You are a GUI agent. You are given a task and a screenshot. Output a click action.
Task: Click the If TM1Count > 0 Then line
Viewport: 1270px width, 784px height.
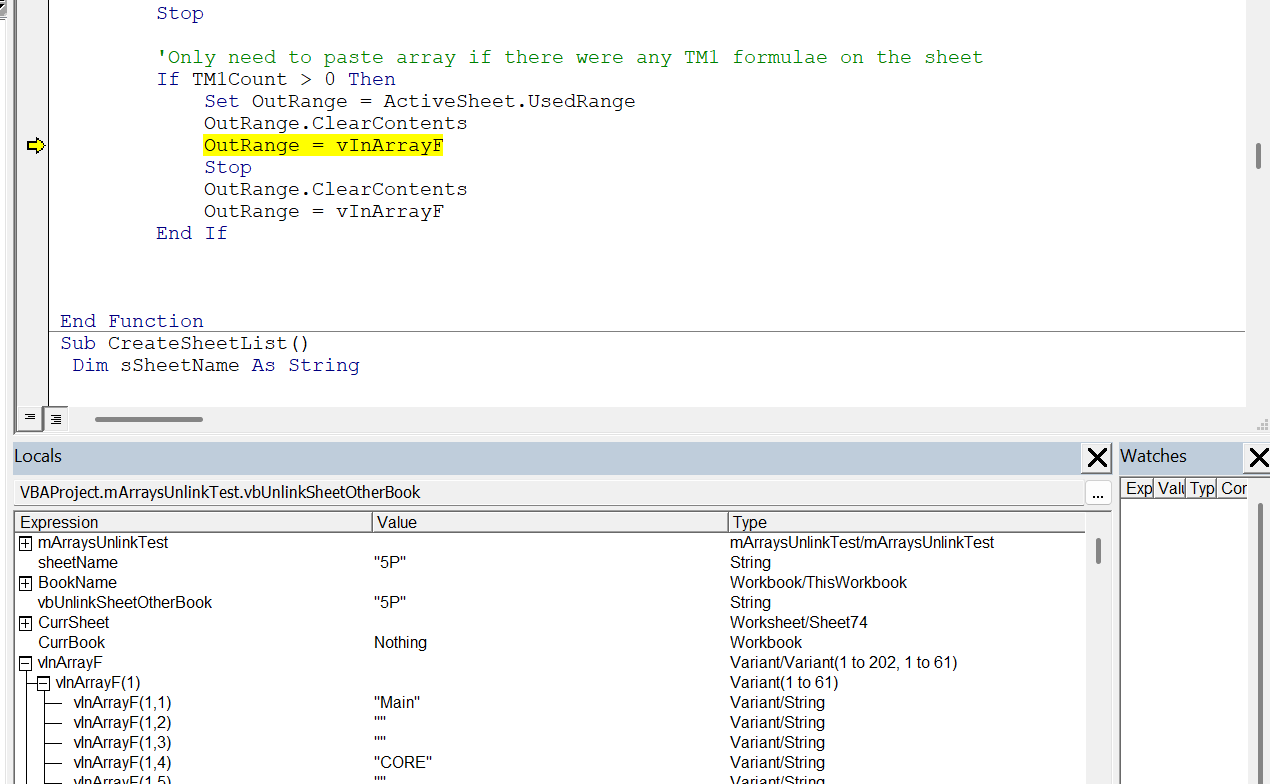275,80
